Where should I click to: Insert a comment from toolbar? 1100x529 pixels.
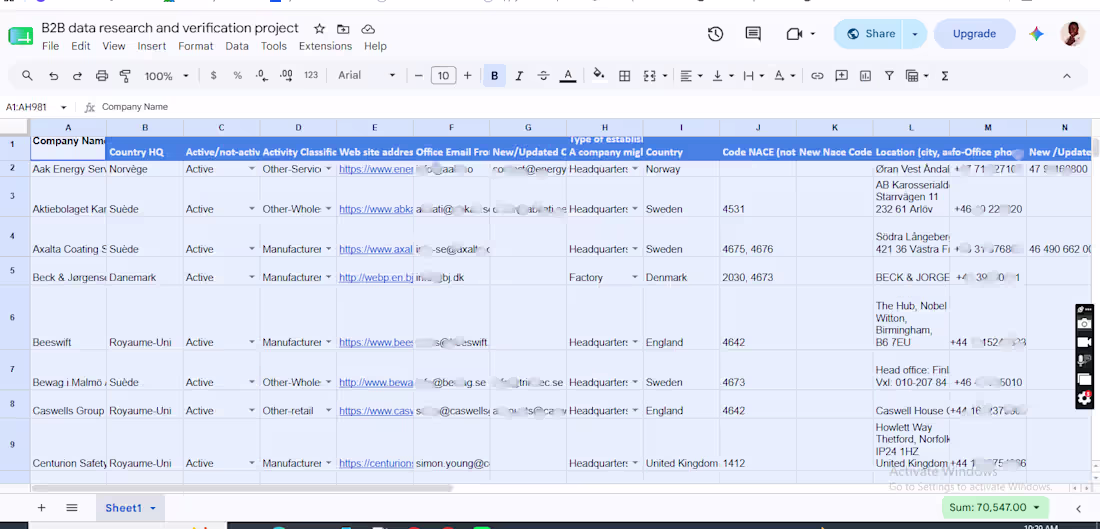click(841, 76)
